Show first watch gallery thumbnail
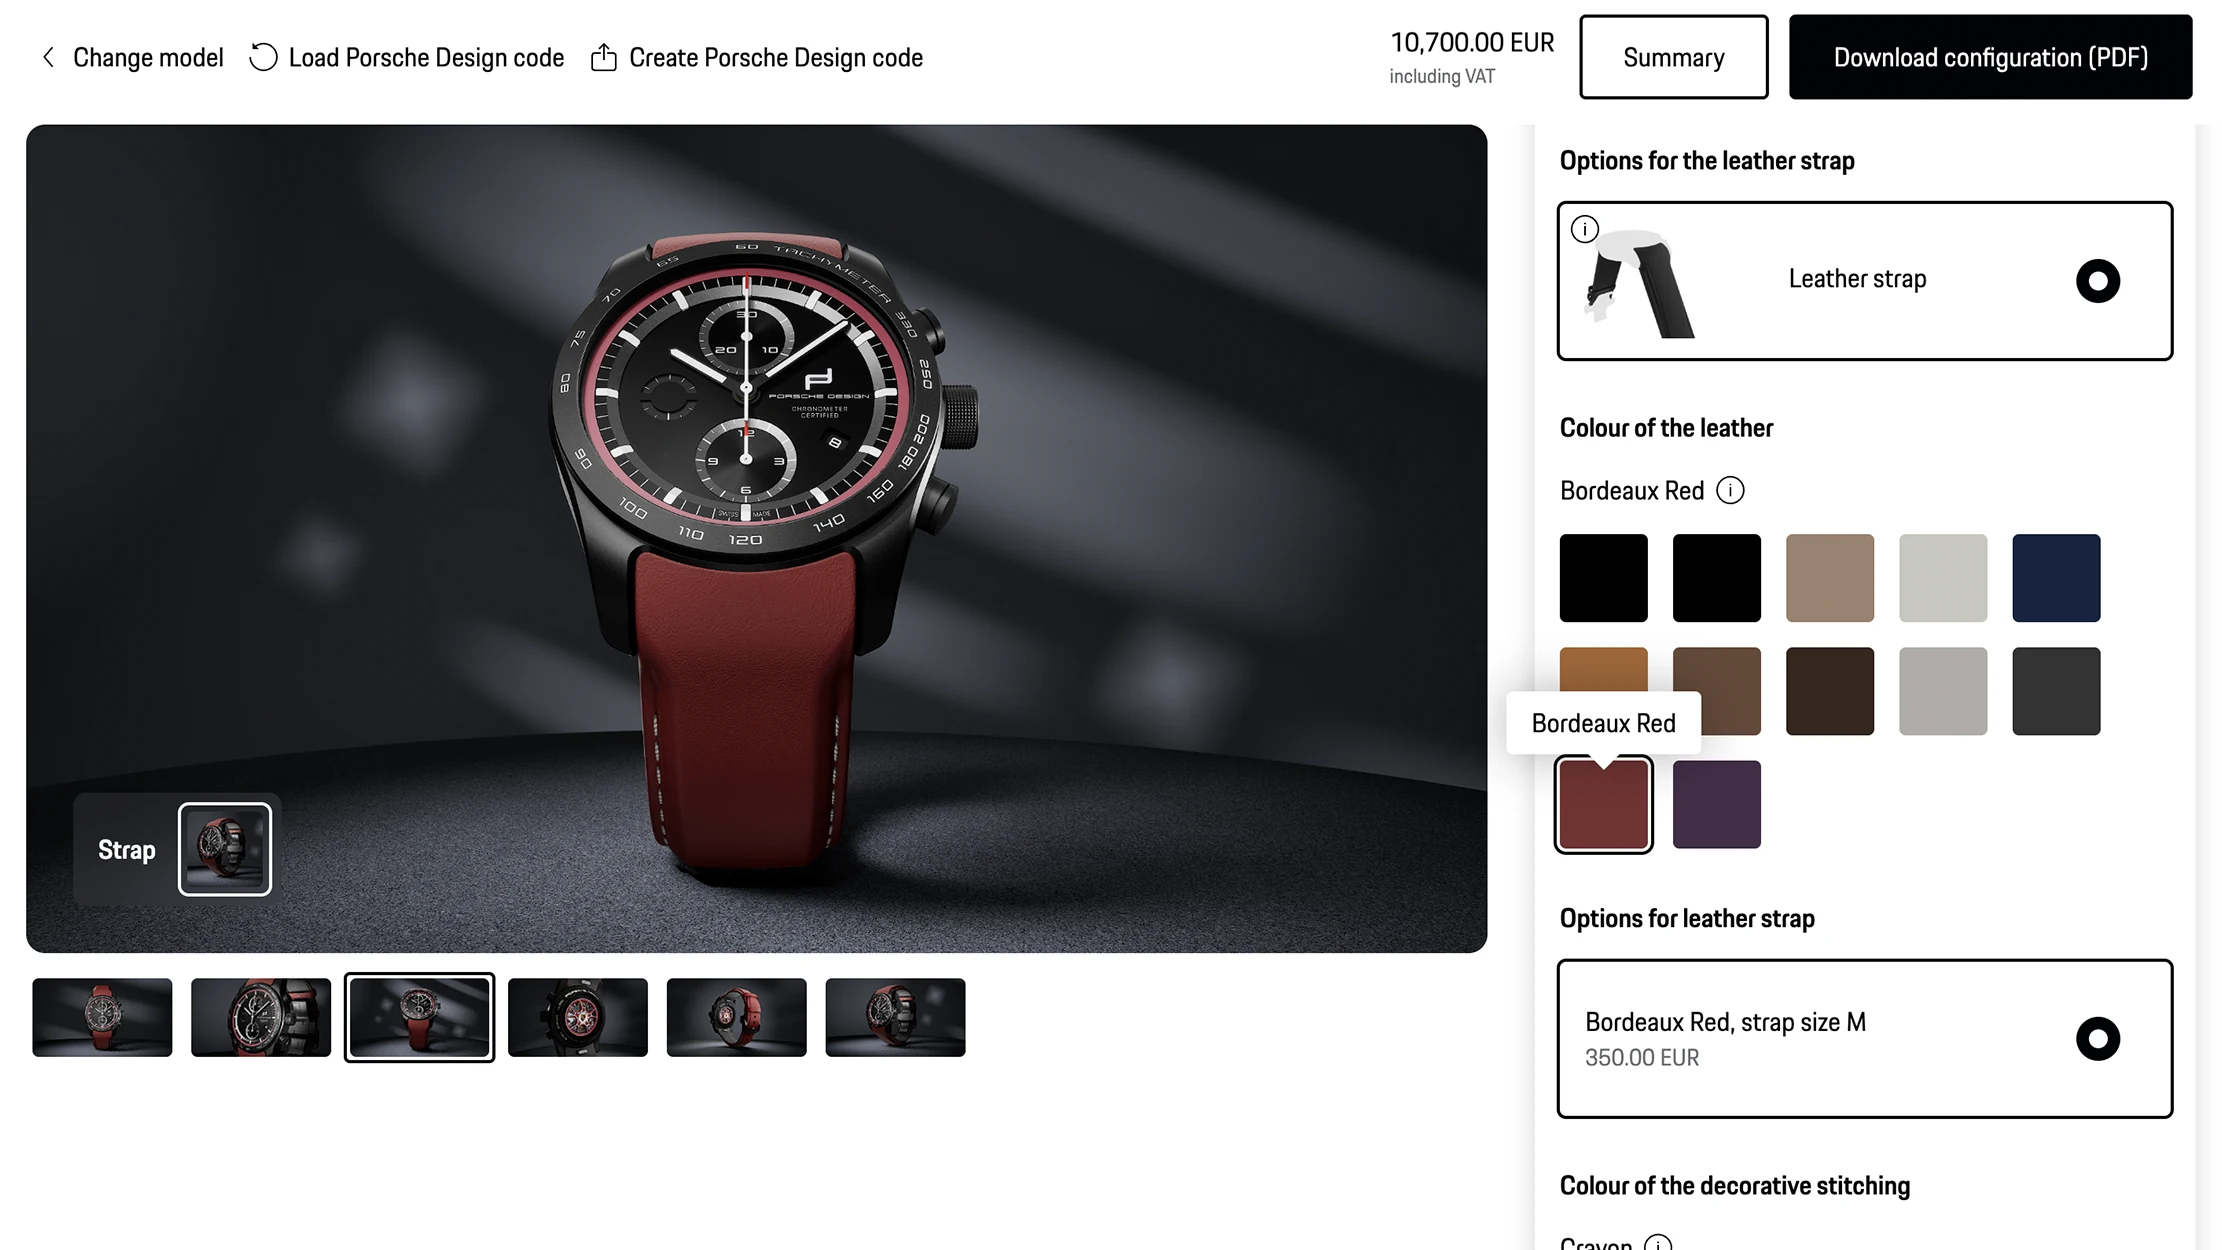The height and width of the screenshot is (1250, 2222). pyautogui.click(x=102, y=1017)
